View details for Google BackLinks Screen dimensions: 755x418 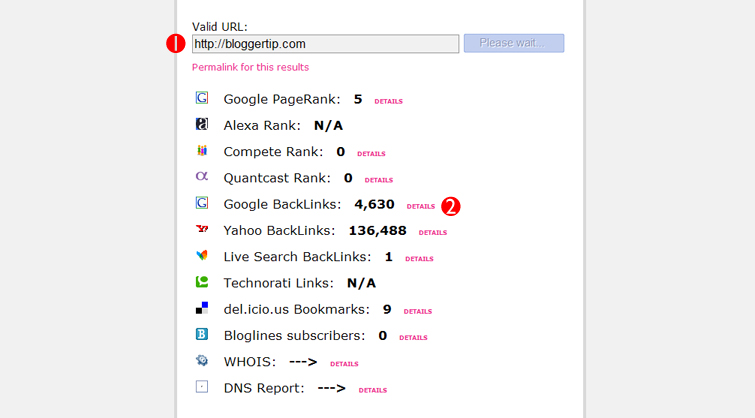point(421,207)
